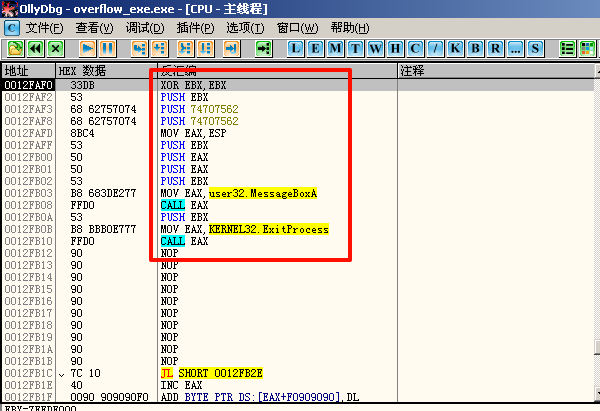The image size is (600, 411).
Task: Open the File menu 文件(F)
Action: point(44,28)
